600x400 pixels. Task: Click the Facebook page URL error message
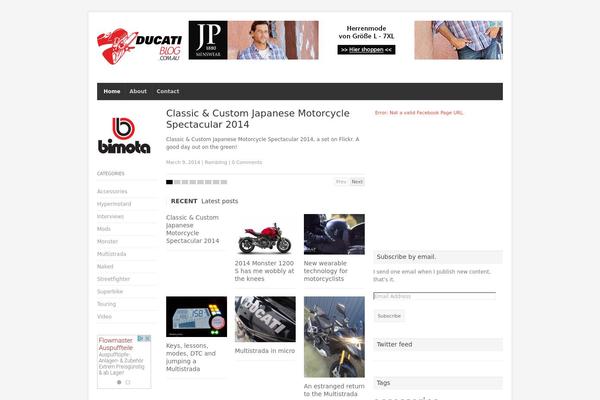coord(419,113)
